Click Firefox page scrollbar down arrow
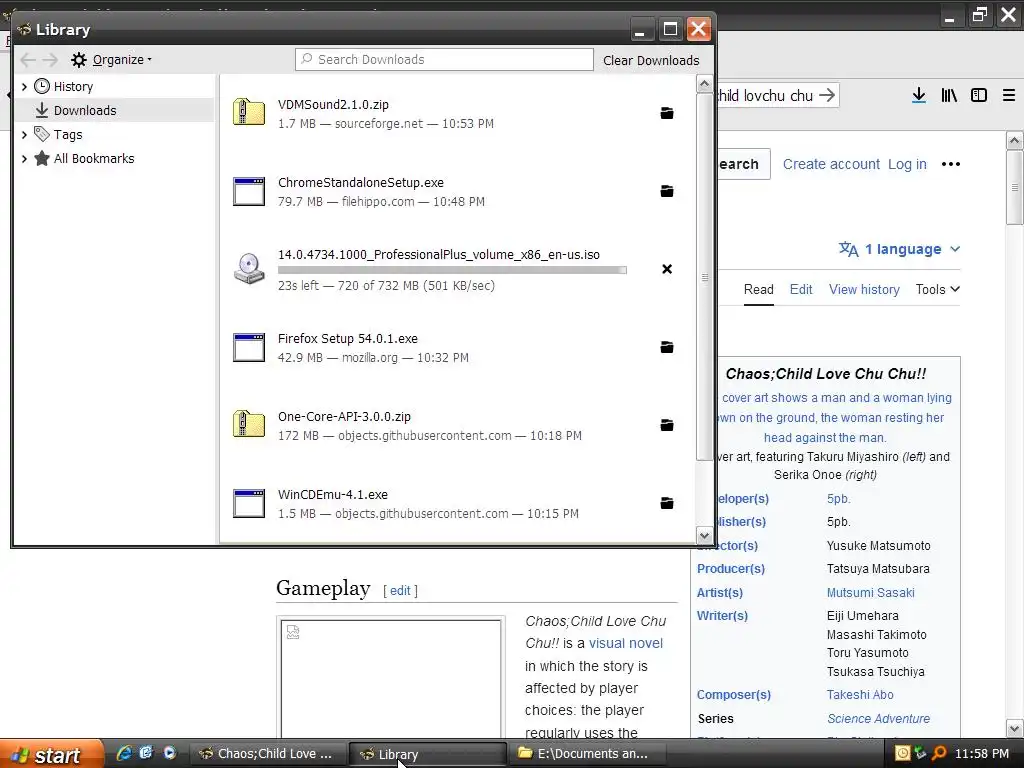1024x768 pixels. click(x=1014, y=728)
